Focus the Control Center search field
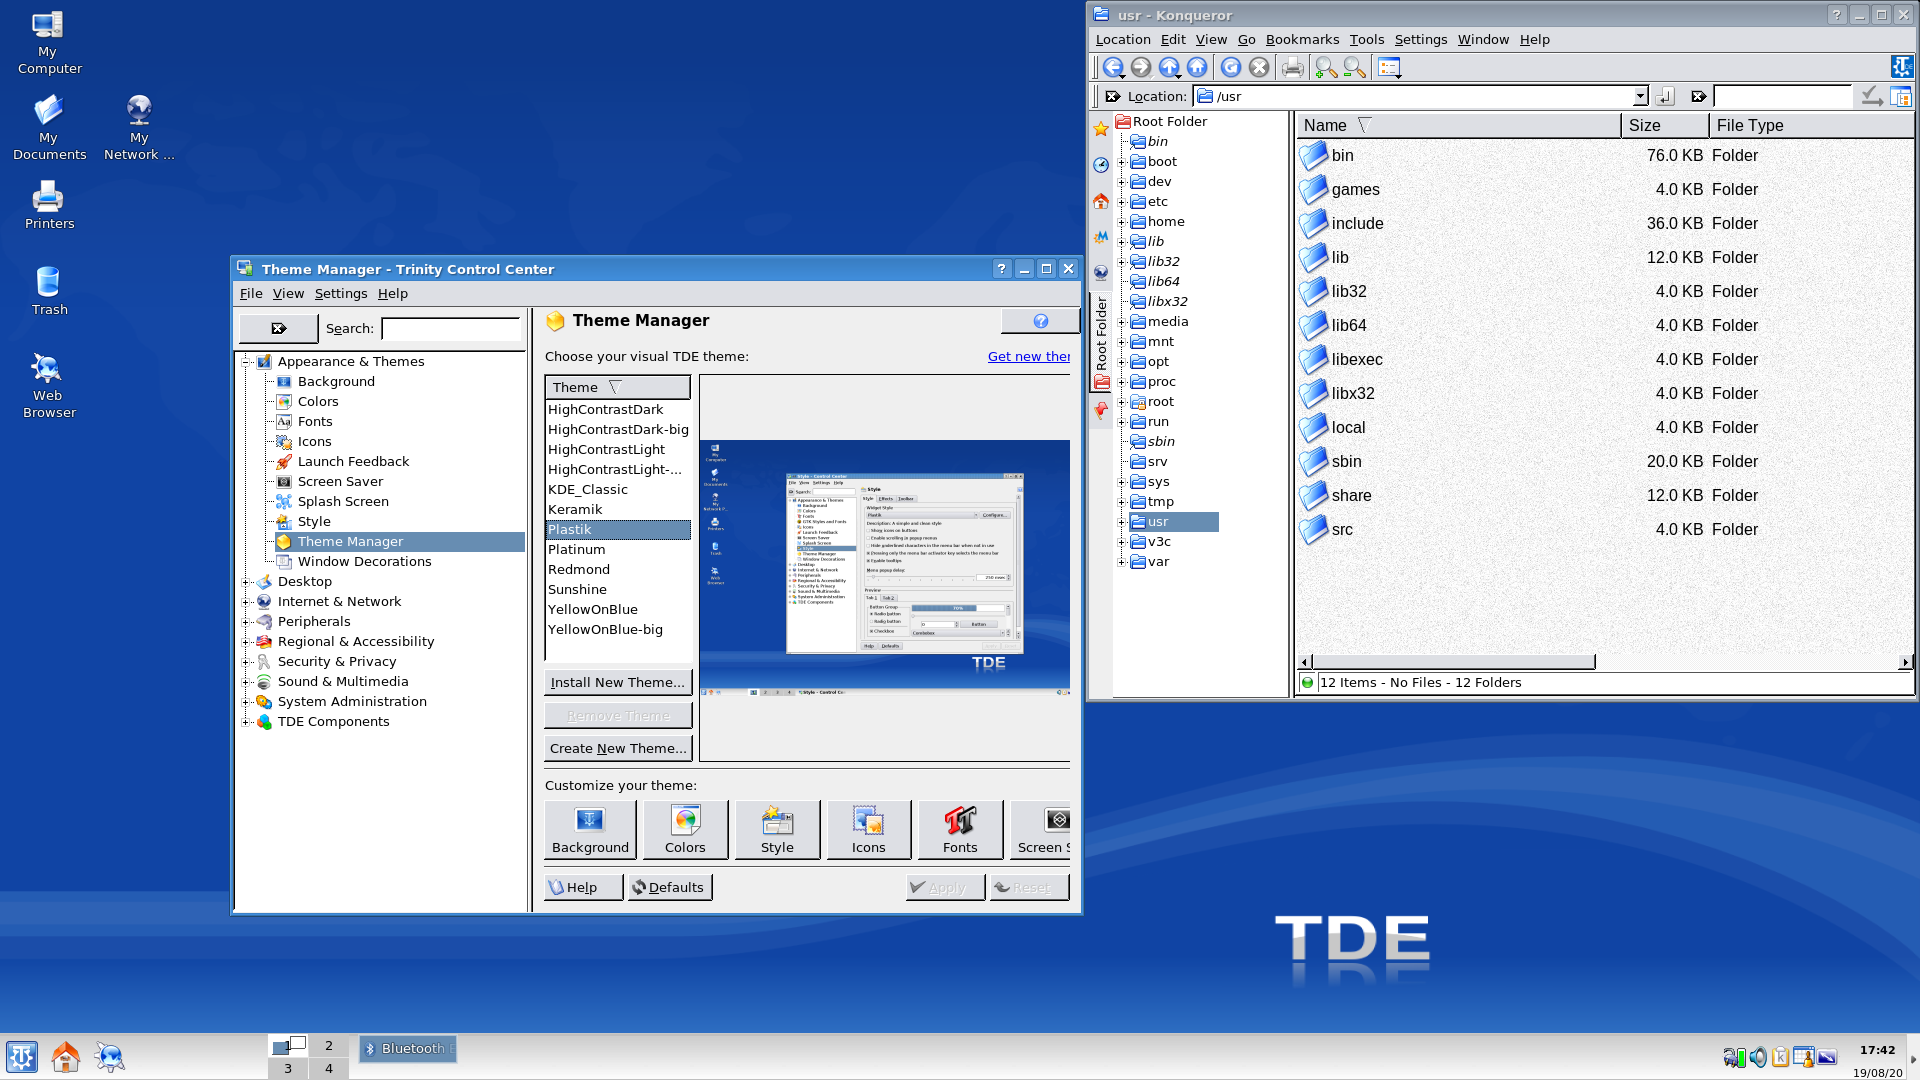1920x1080 pixels. click(451, 328)
